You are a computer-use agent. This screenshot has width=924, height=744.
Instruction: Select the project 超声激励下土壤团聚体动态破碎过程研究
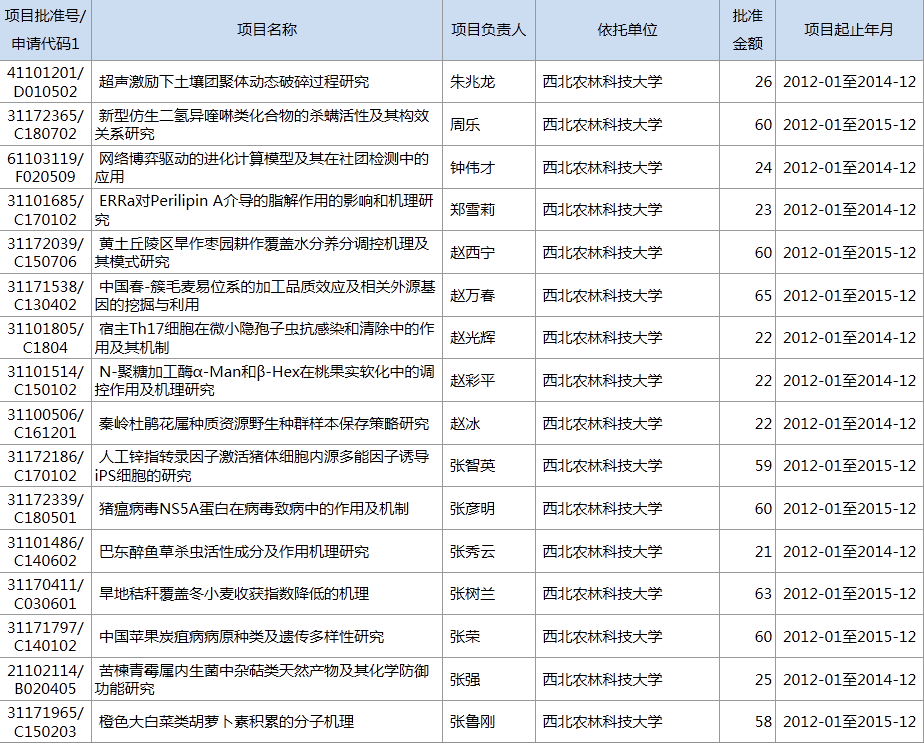pyautogui.click(x=234, y=82)
